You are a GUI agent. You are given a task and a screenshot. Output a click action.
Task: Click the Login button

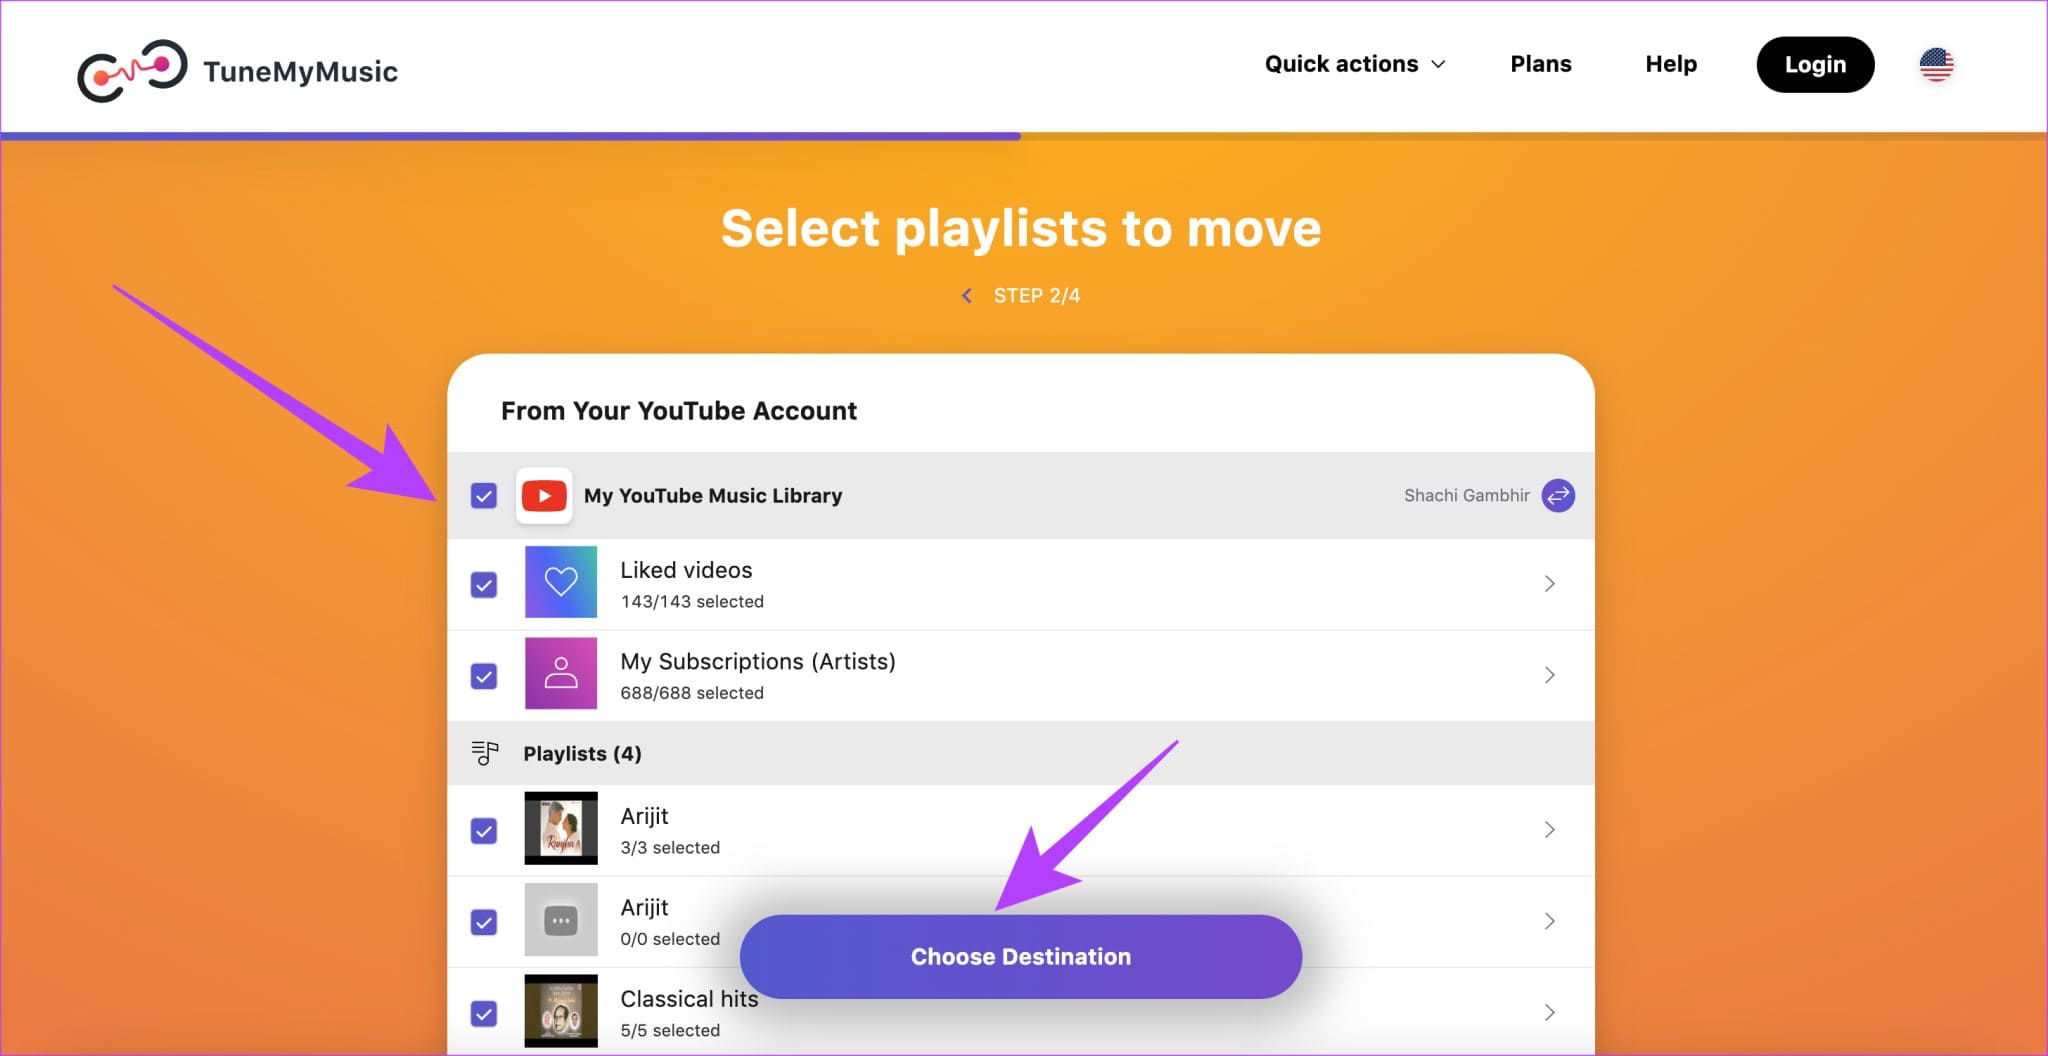coord(1815,65)
